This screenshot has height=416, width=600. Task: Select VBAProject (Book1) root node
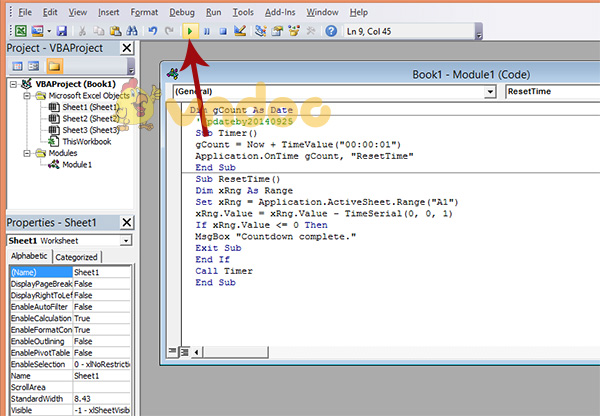pyautogui.click(x=75, y=84)
